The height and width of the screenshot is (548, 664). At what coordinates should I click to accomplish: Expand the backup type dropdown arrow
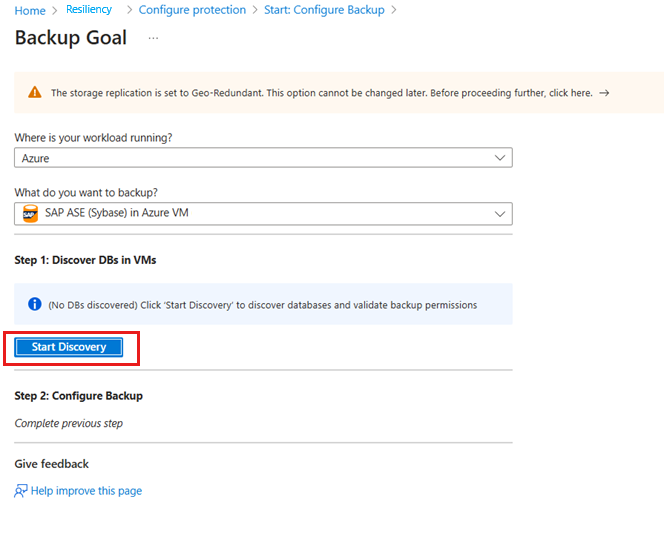click(500, 213)
